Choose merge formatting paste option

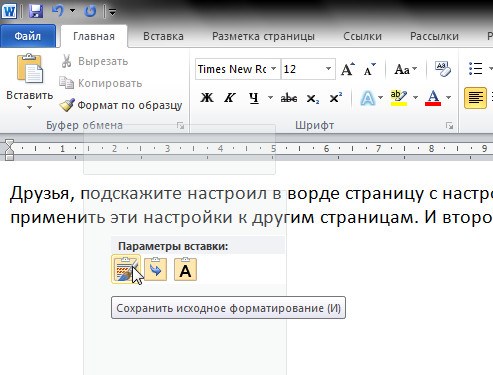pos(155,269)
